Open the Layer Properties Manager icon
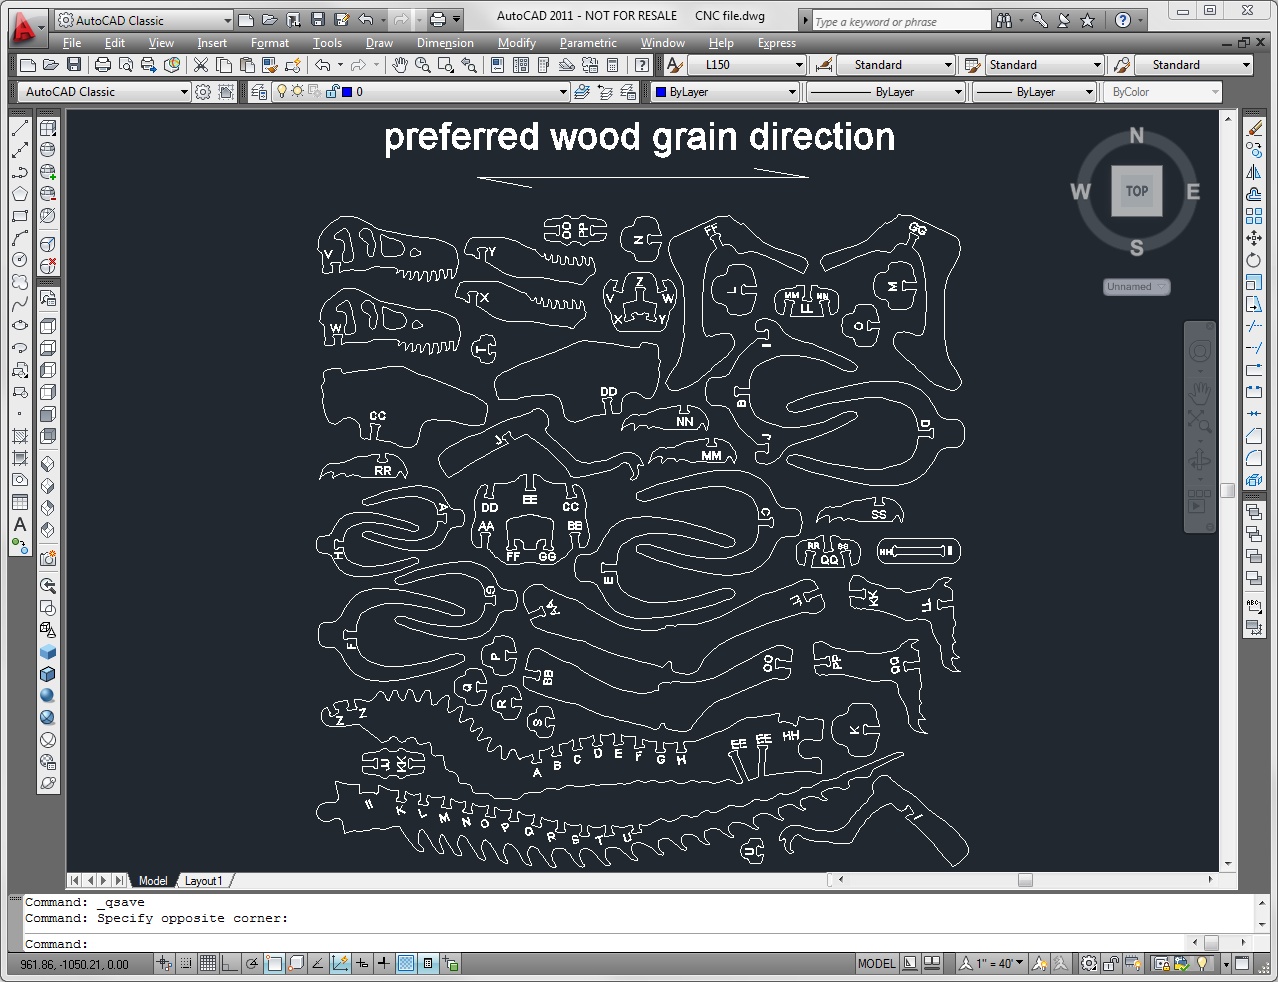Viewport: 1278px width, 982px height. coord(260,92)
